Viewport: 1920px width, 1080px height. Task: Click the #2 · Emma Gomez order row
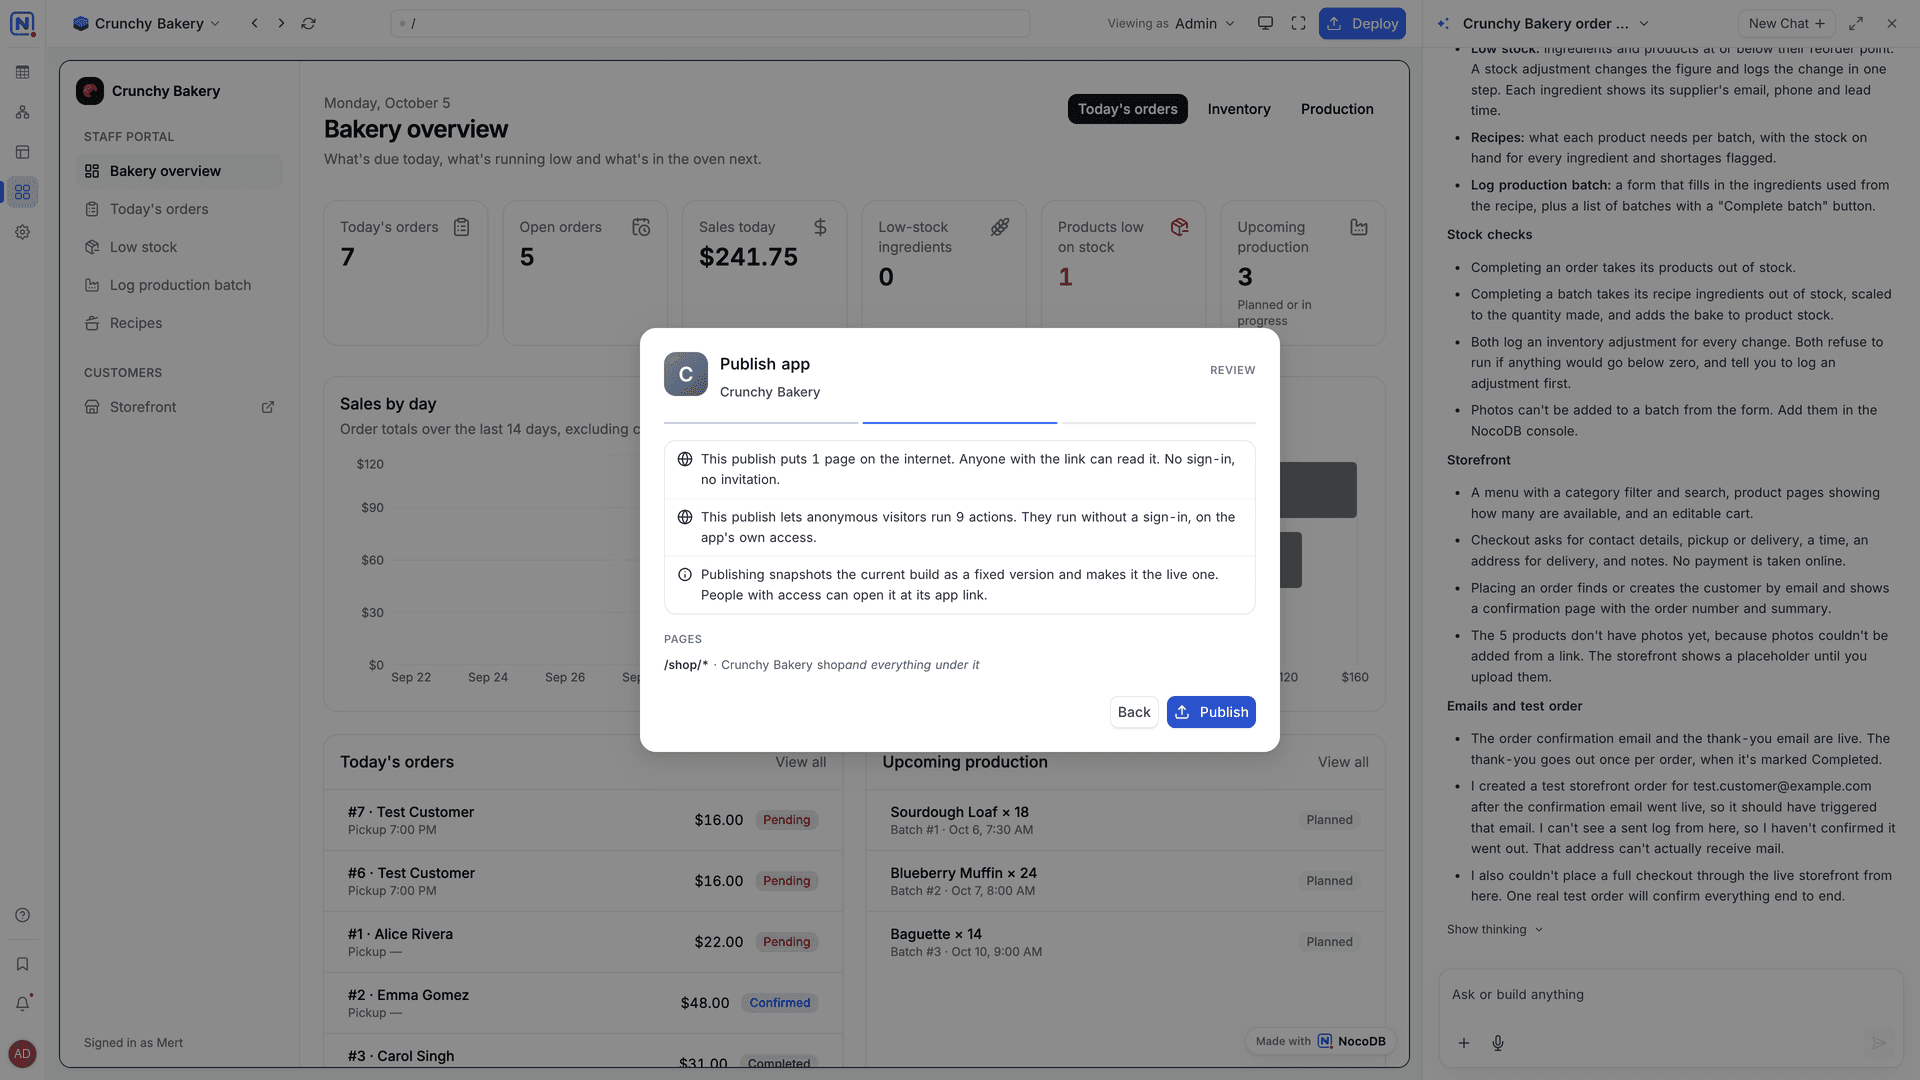tap(583, 1003)
